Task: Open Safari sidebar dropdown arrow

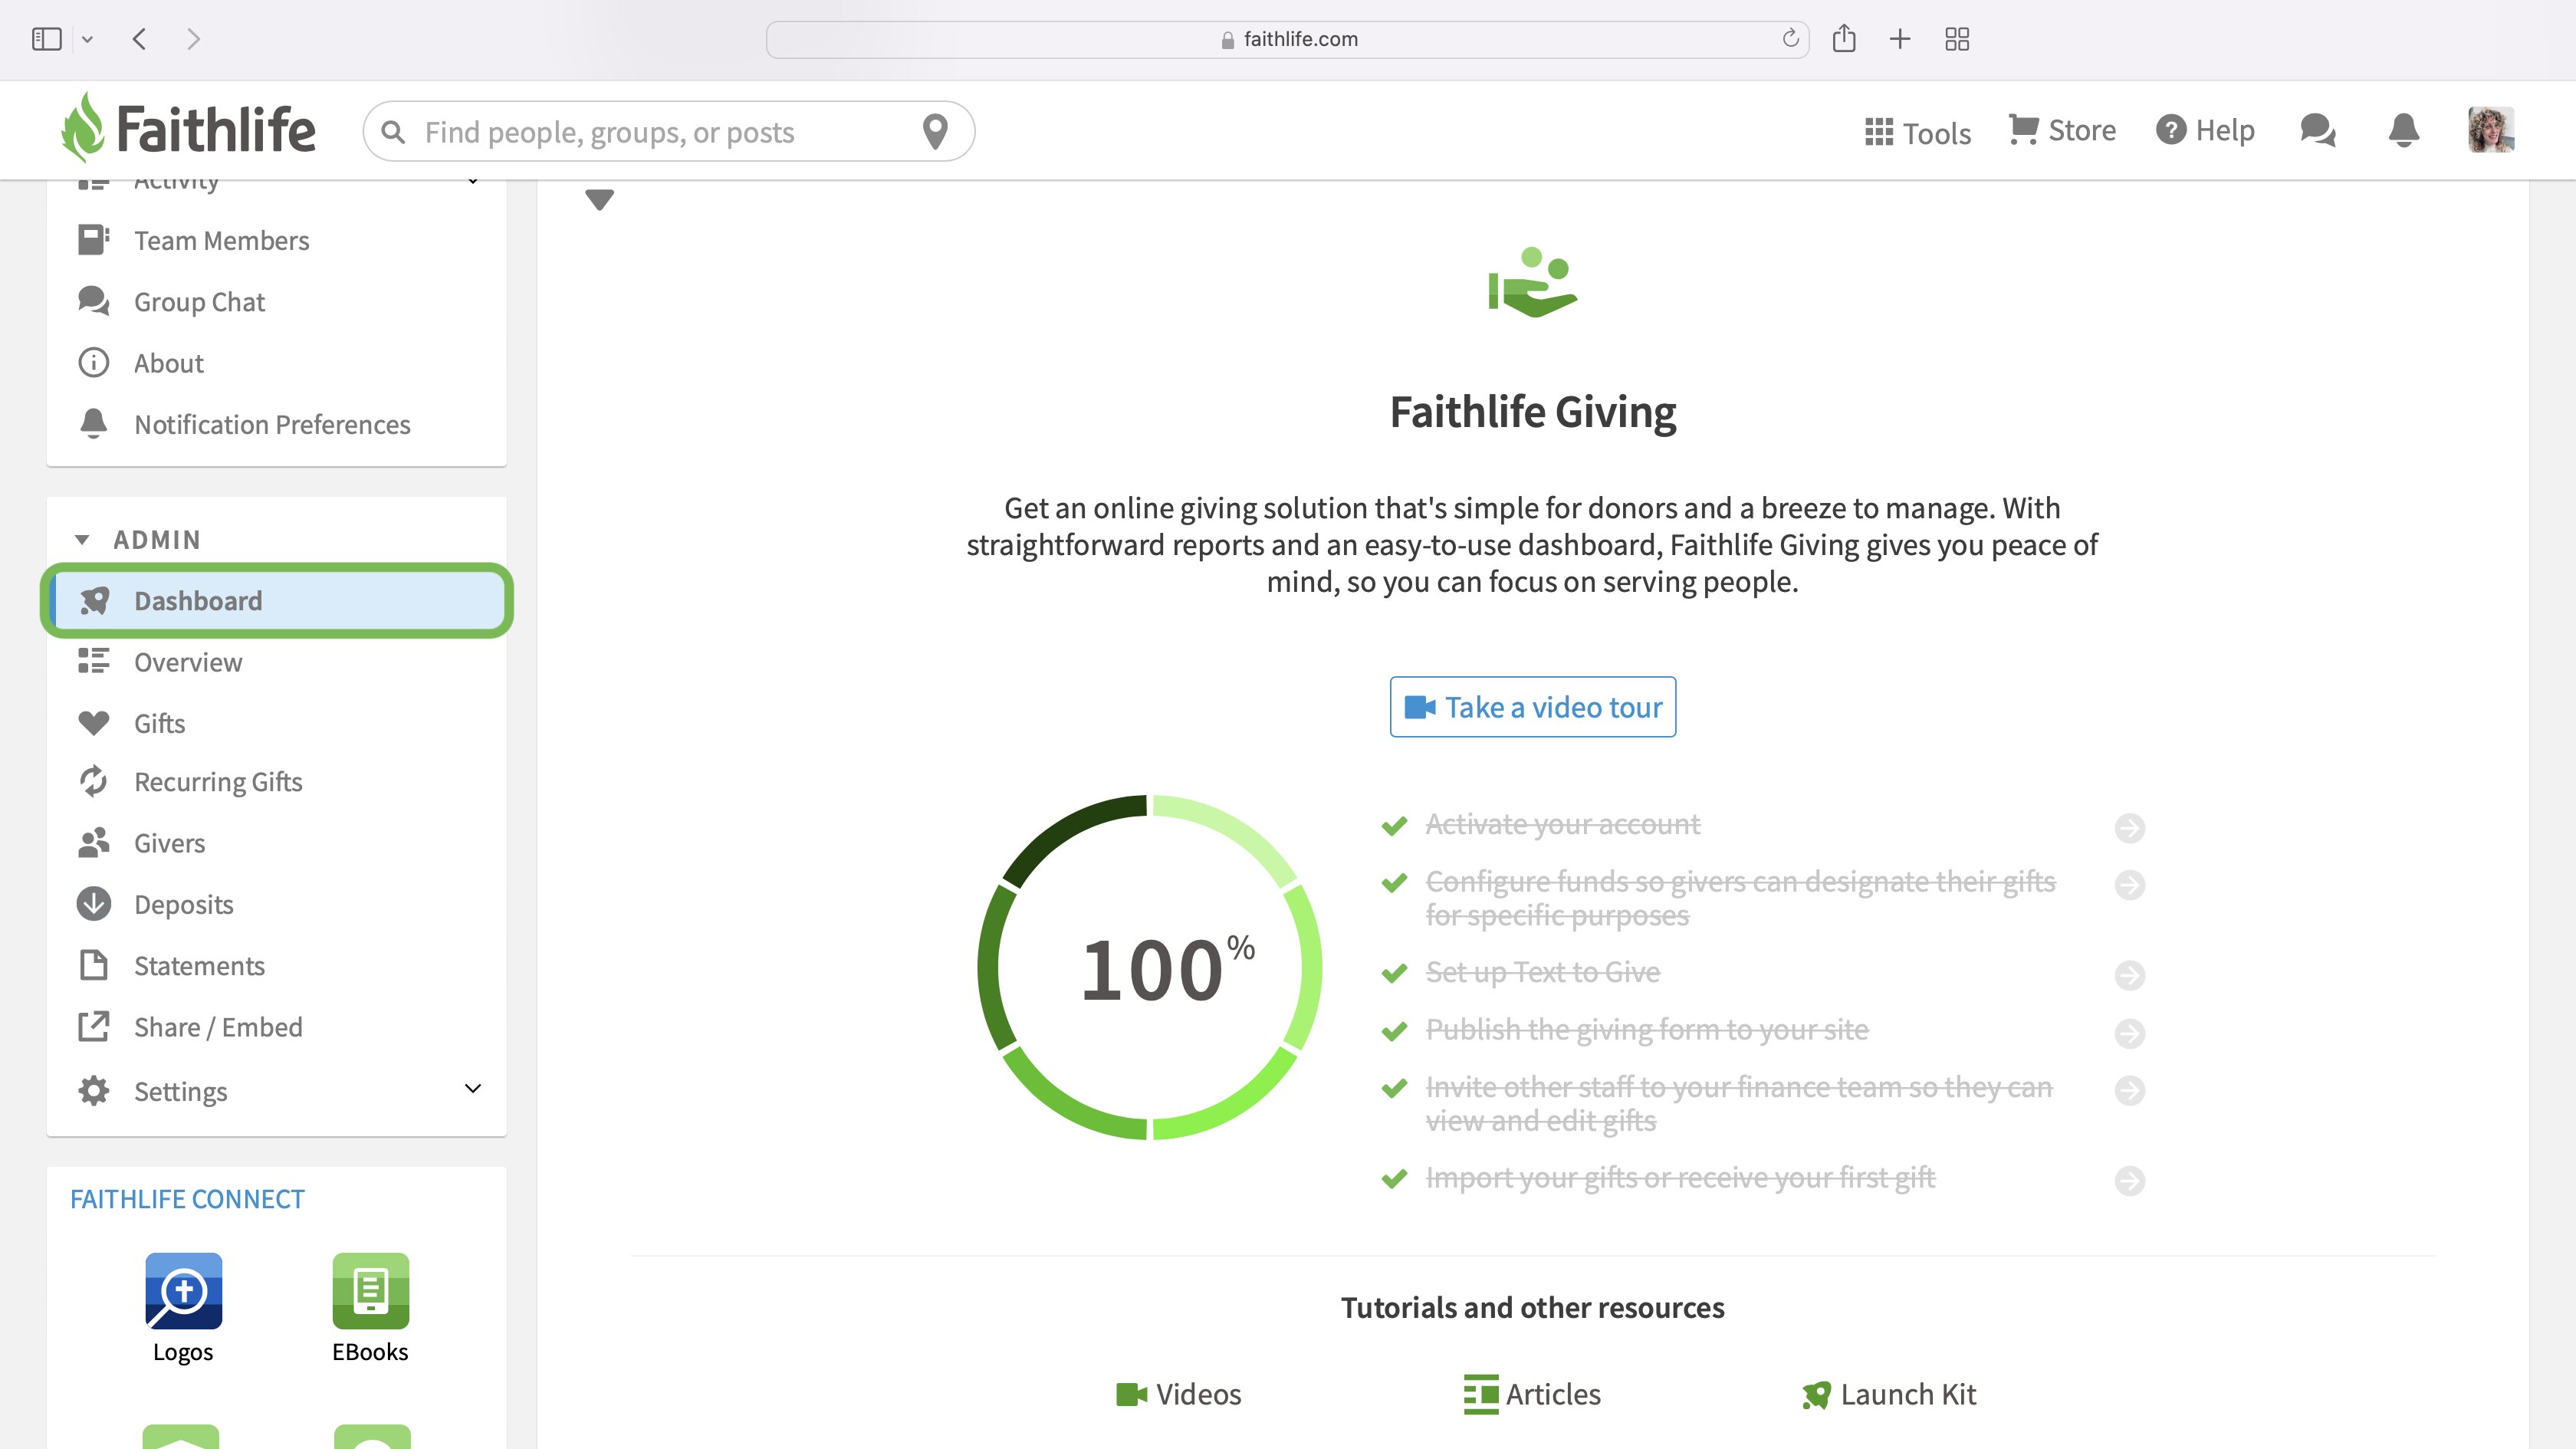Action: pyautogui.click(x=88, y=40)
